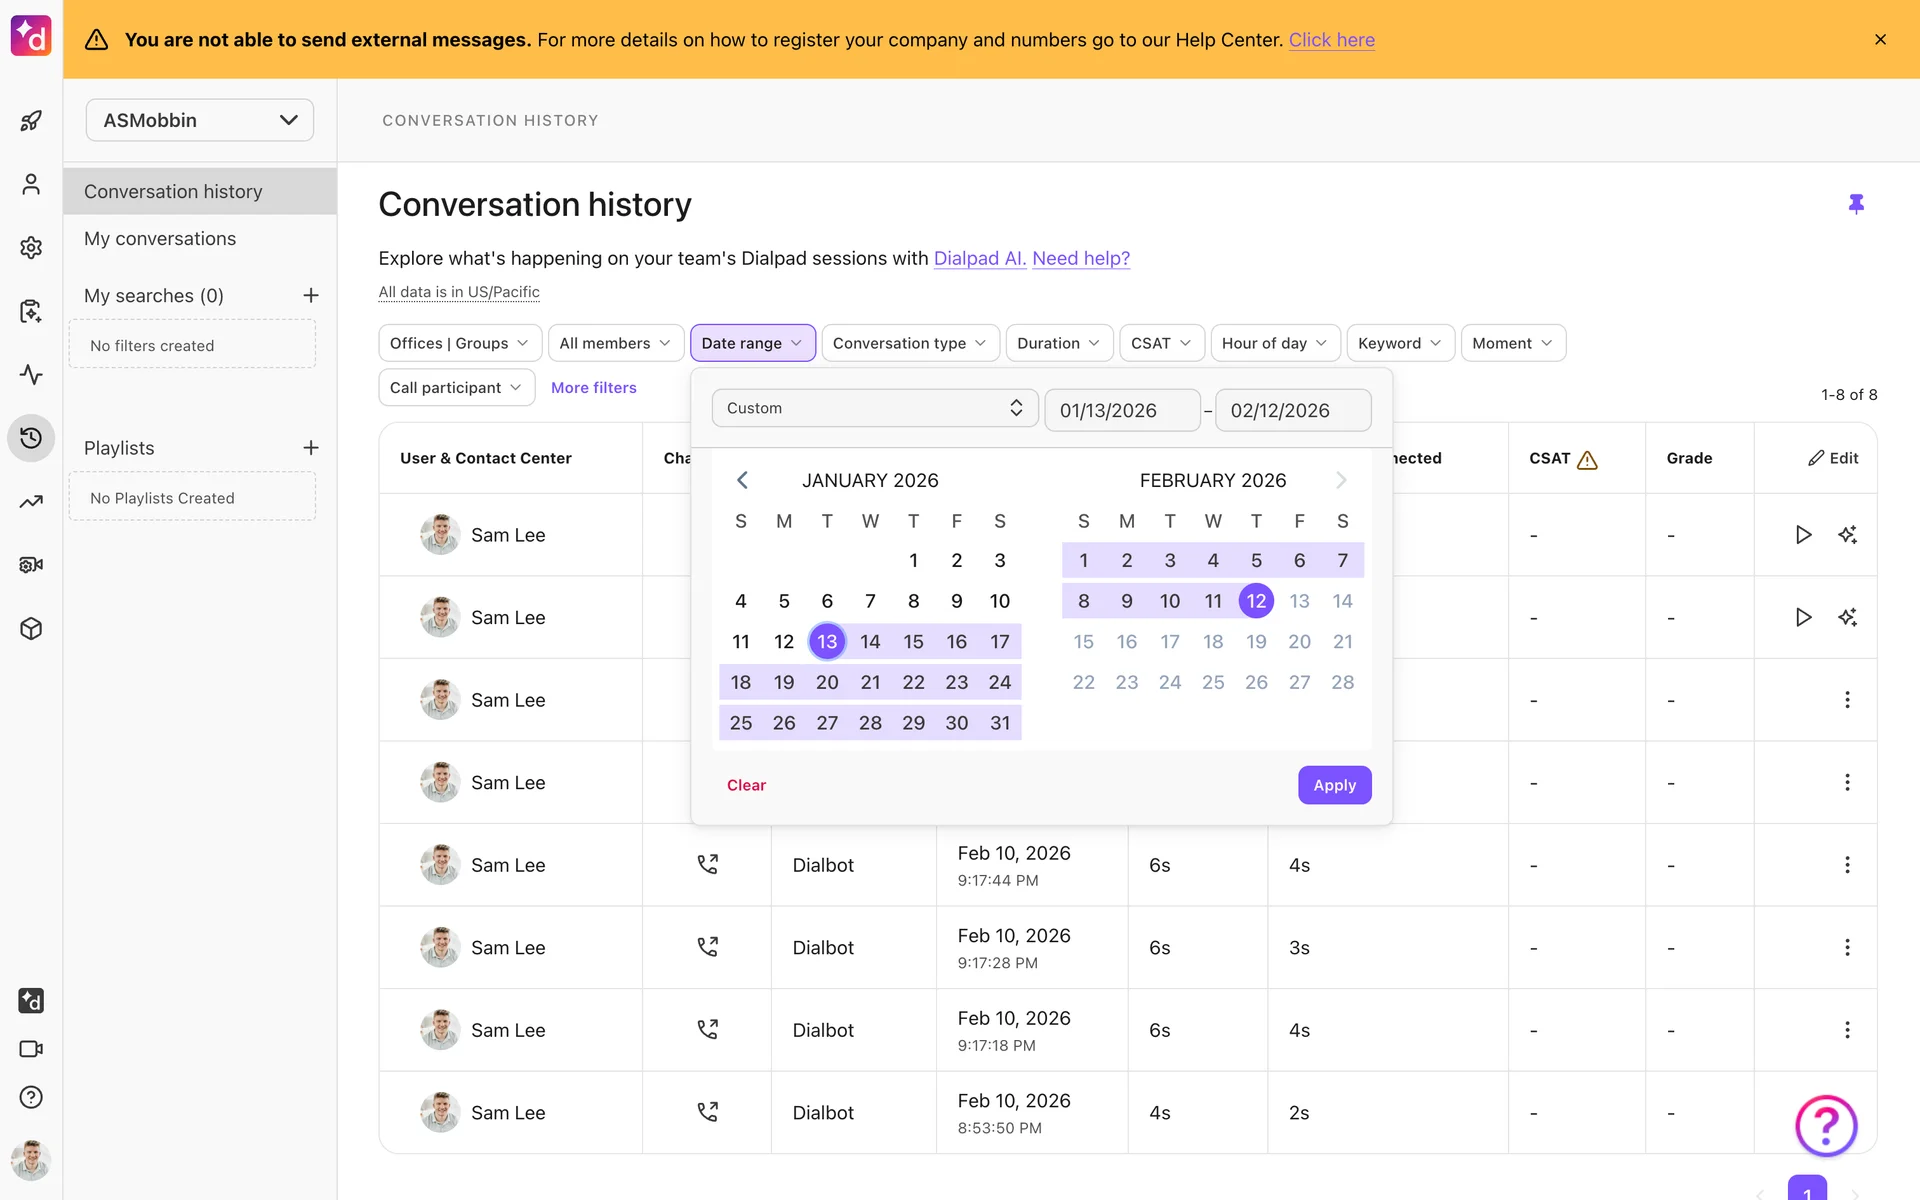Select January 20 in the calendar
The image size is (1920, 1200).
(827, 682)
